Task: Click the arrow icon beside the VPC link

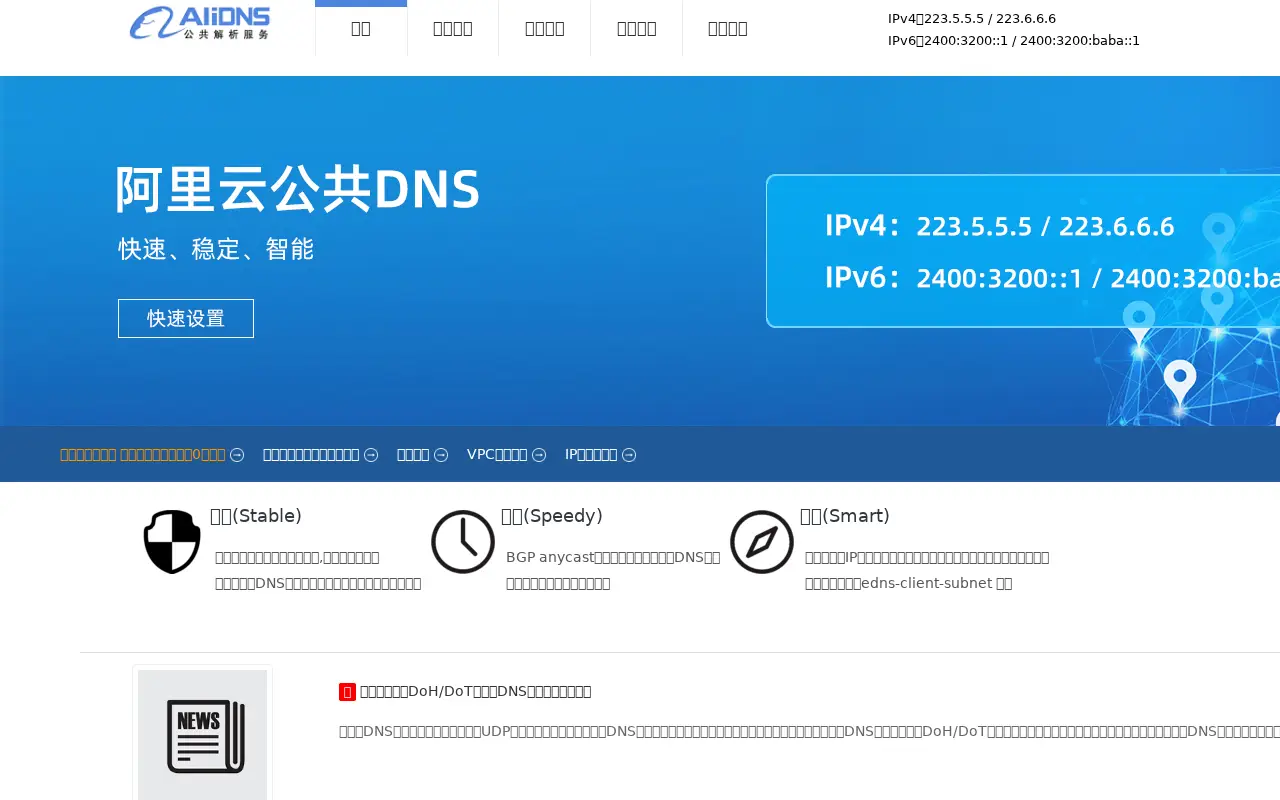Action: tap(539, 455)
